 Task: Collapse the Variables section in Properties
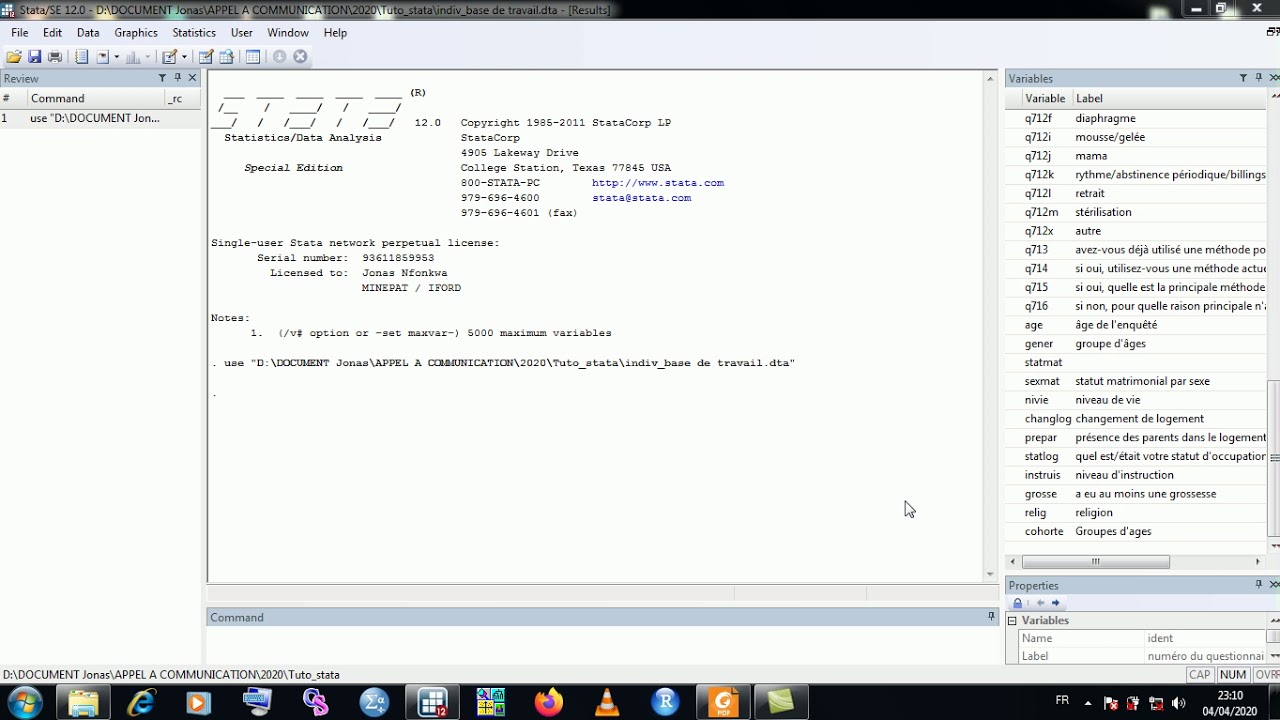pos(1012,621)
